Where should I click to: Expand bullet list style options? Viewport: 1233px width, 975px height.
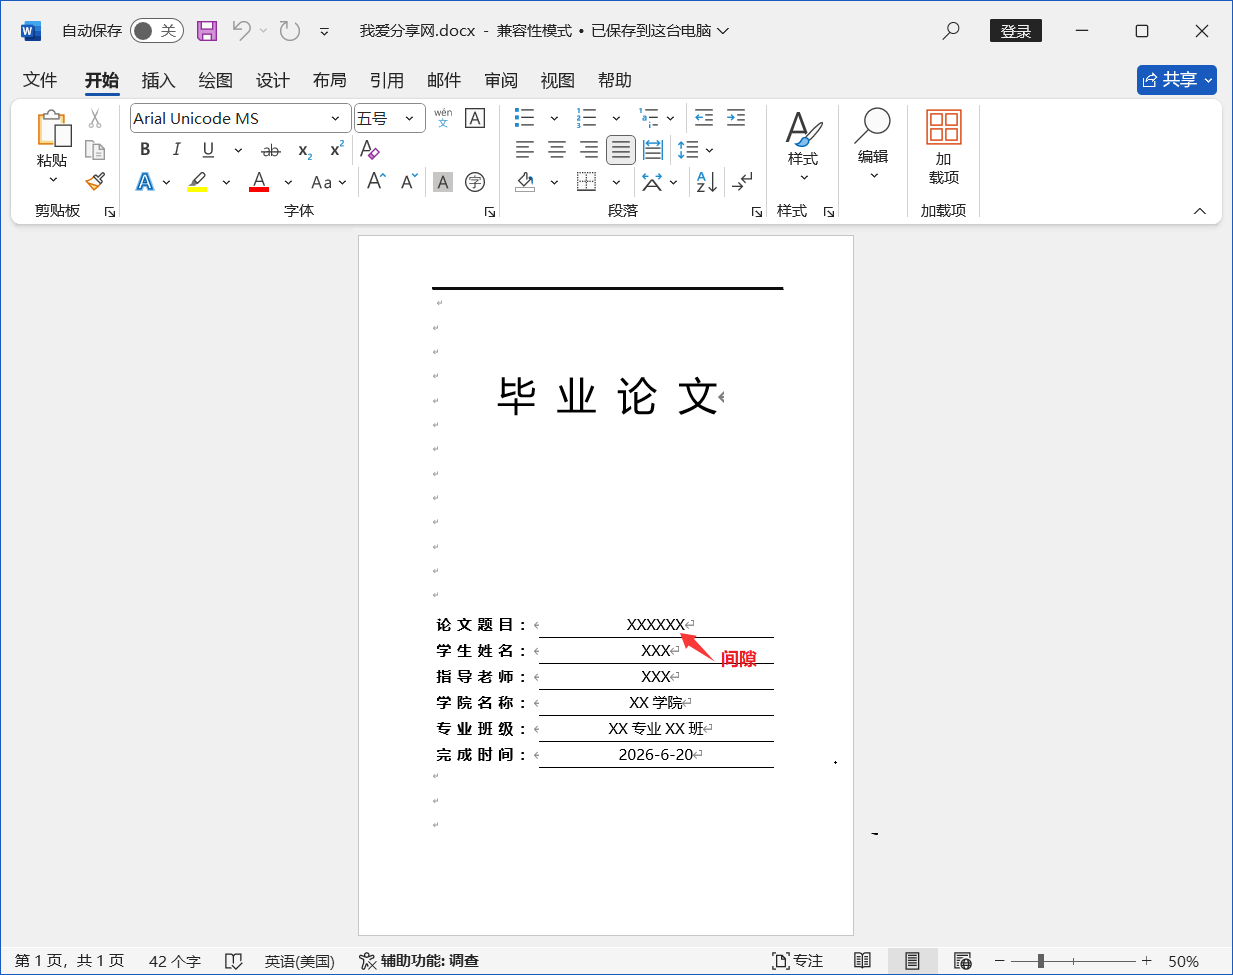(554, 118)
